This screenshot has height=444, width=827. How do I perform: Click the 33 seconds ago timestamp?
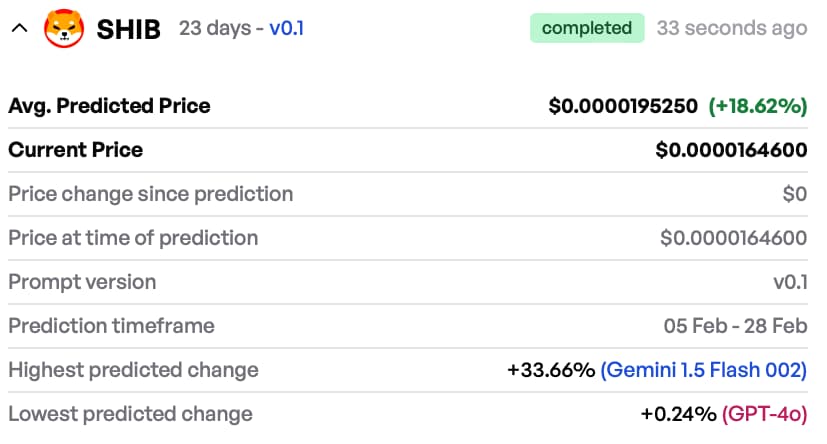pyautogui.click(x=731, y=28)
